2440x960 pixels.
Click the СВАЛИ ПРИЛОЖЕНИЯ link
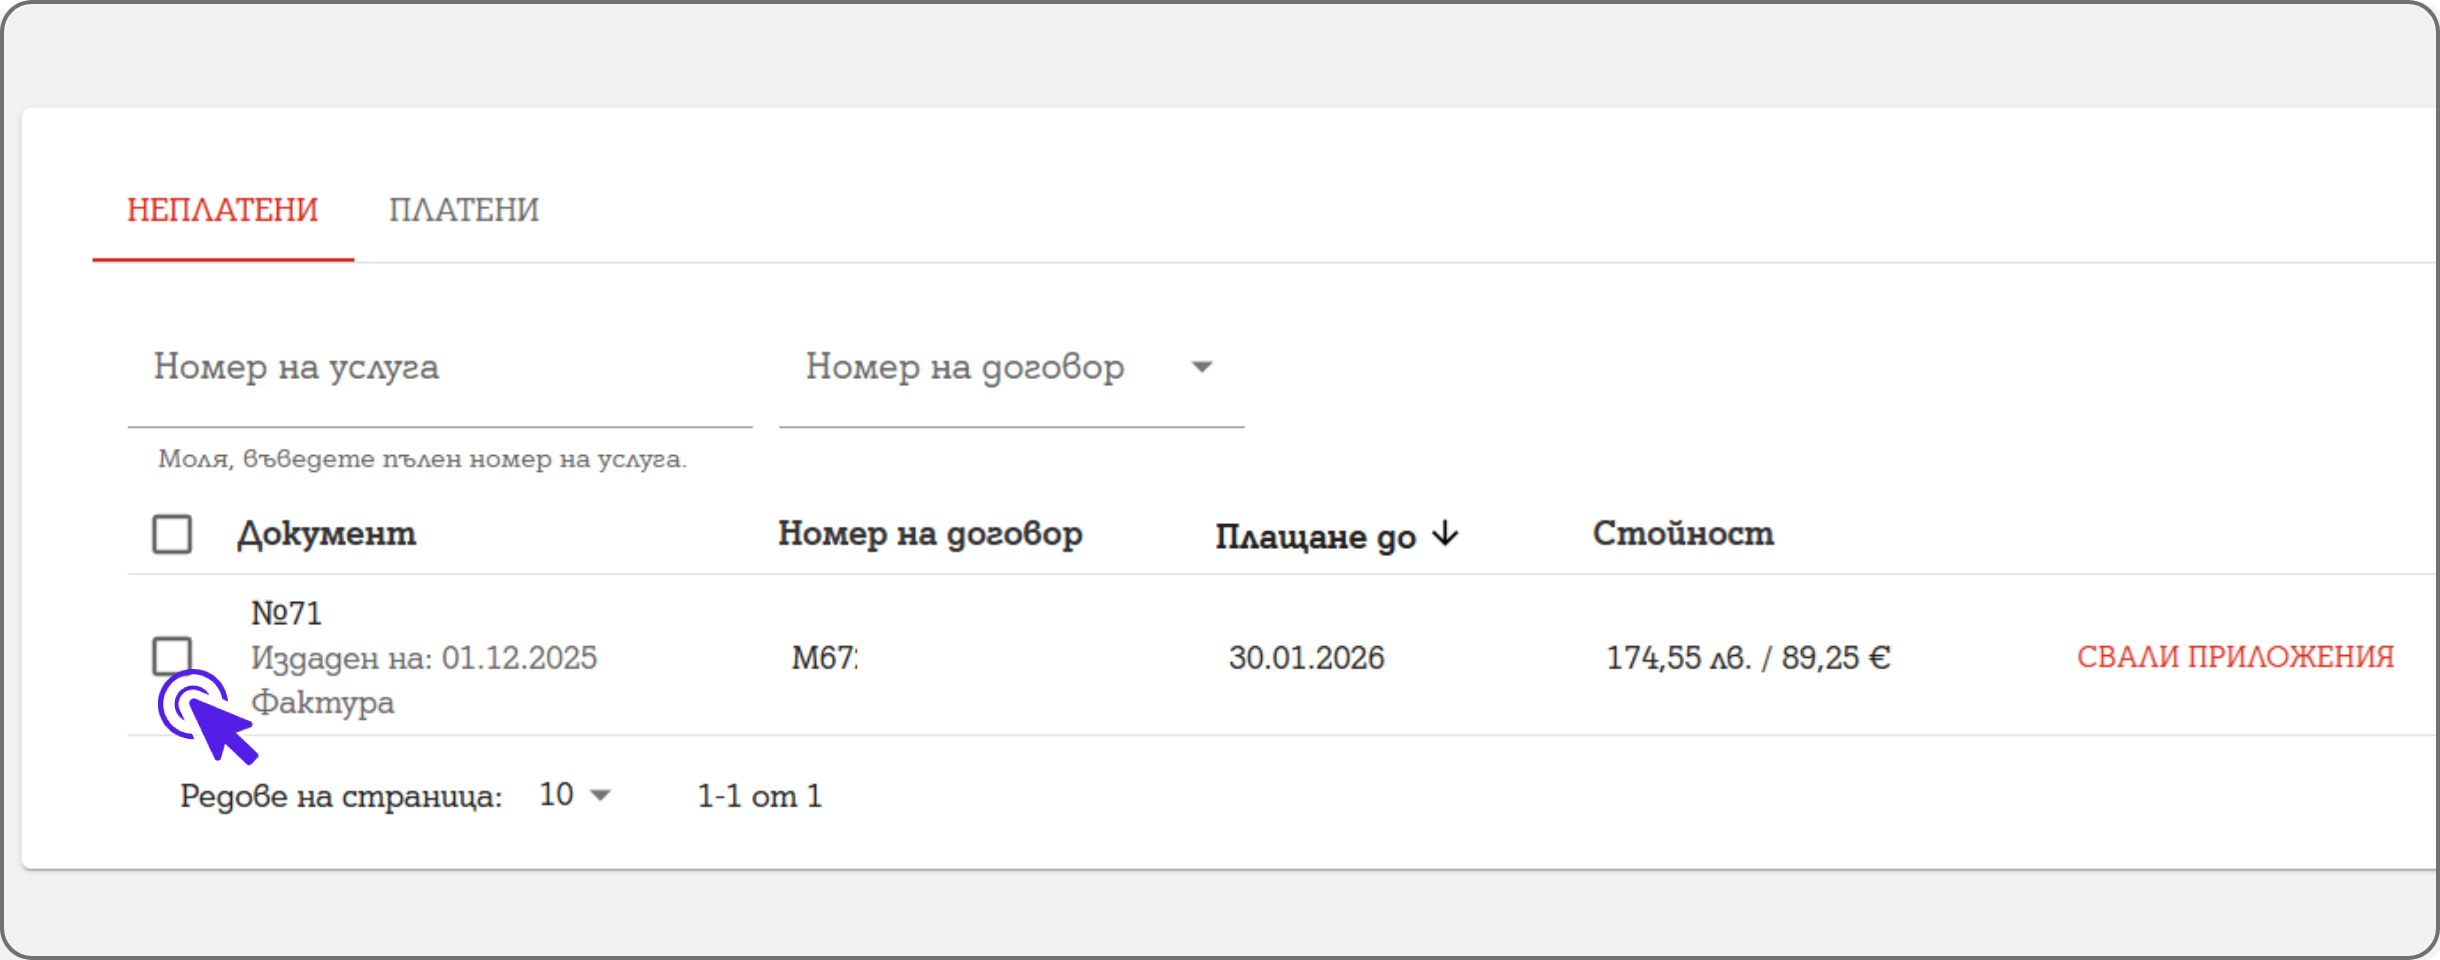tap(2235, 657)
